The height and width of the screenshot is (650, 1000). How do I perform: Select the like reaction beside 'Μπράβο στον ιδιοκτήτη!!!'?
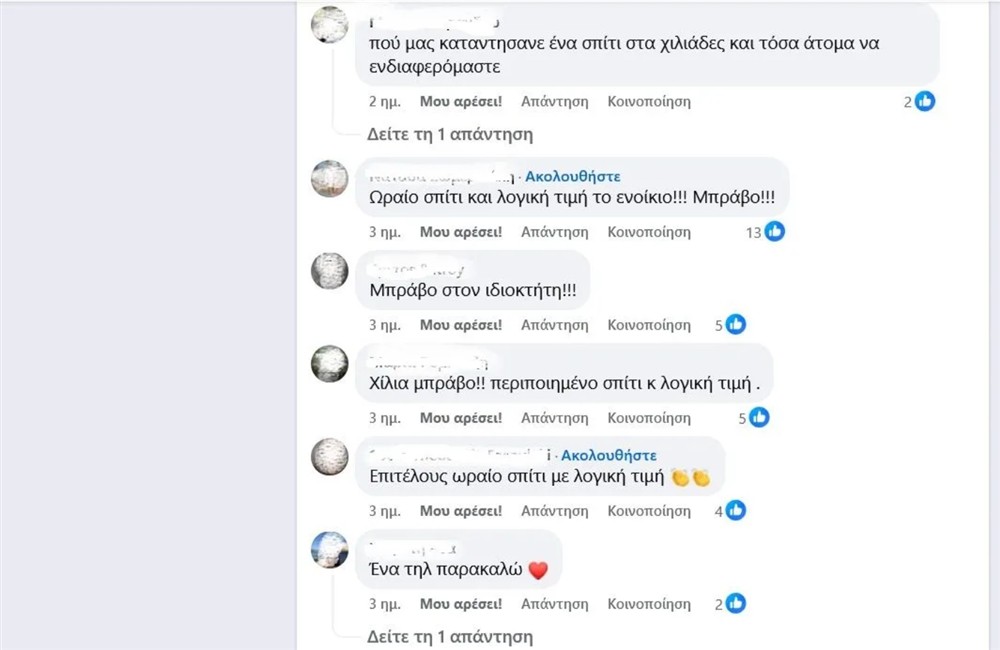[734, 323]
